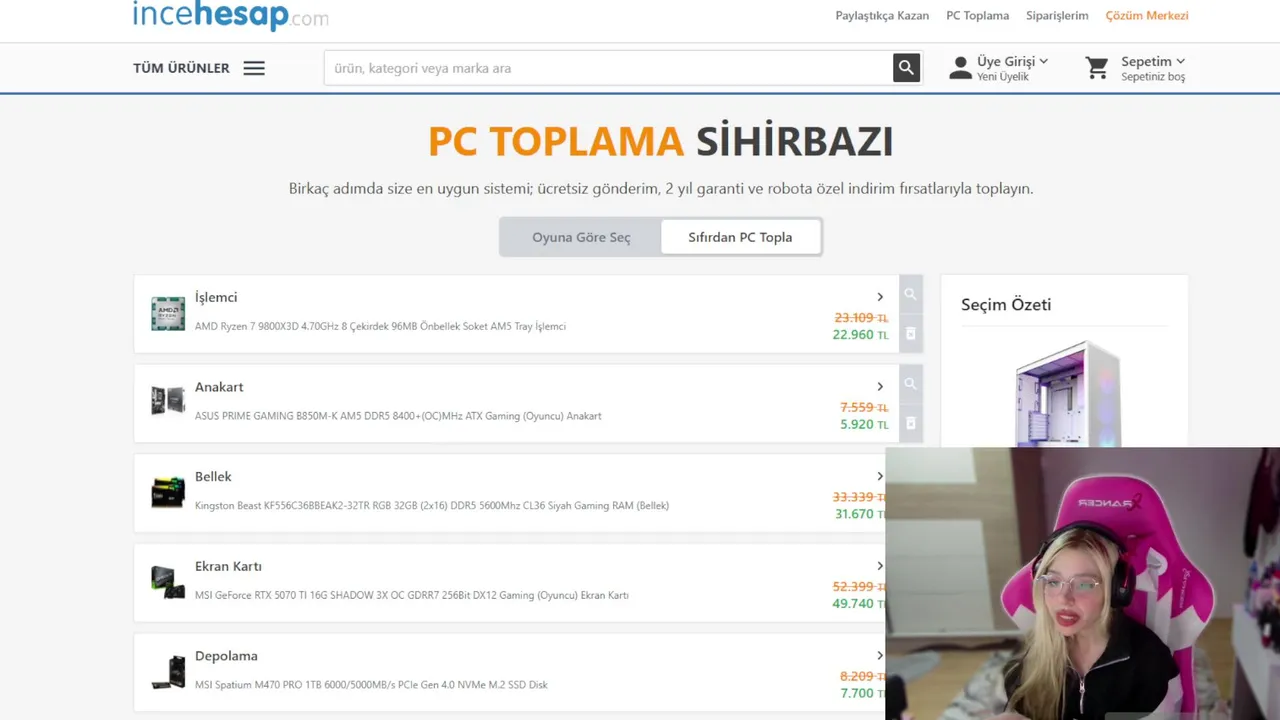
Task: Expand the Anakart row chevron
Action: click(880, 387)
